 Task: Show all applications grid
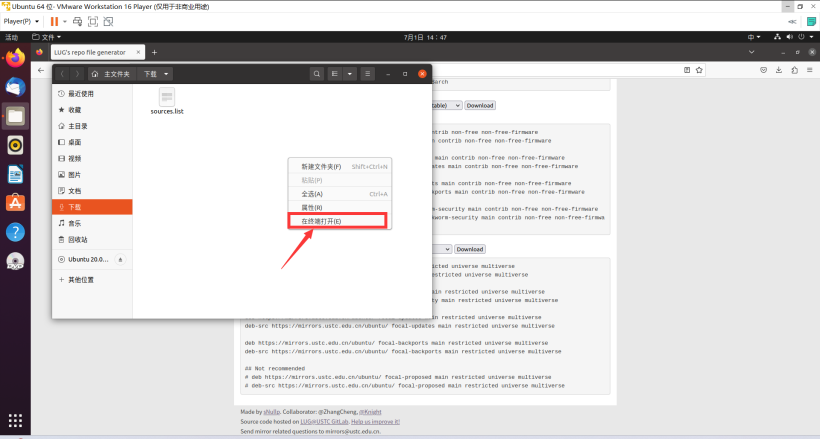[15, 420]
